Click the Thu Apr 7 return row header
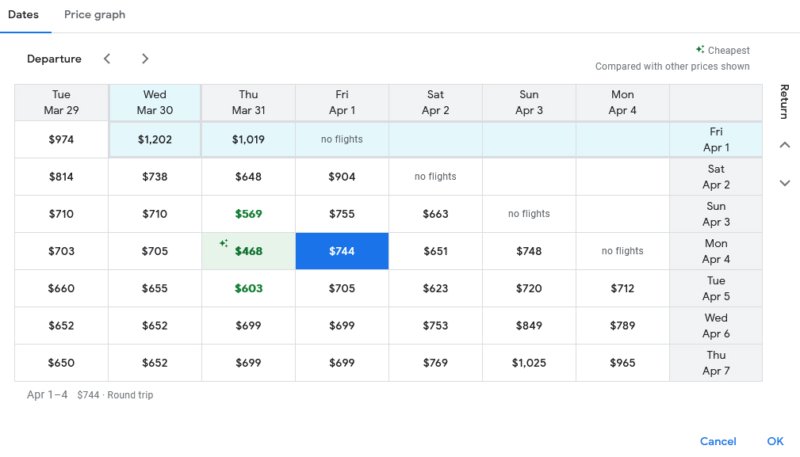The height and width of the screenshot is (457, 800). tap(715, 363)
